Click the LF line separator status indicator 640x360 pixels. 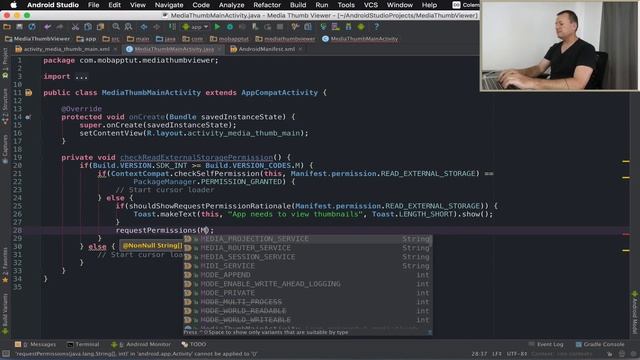[497, 354]
